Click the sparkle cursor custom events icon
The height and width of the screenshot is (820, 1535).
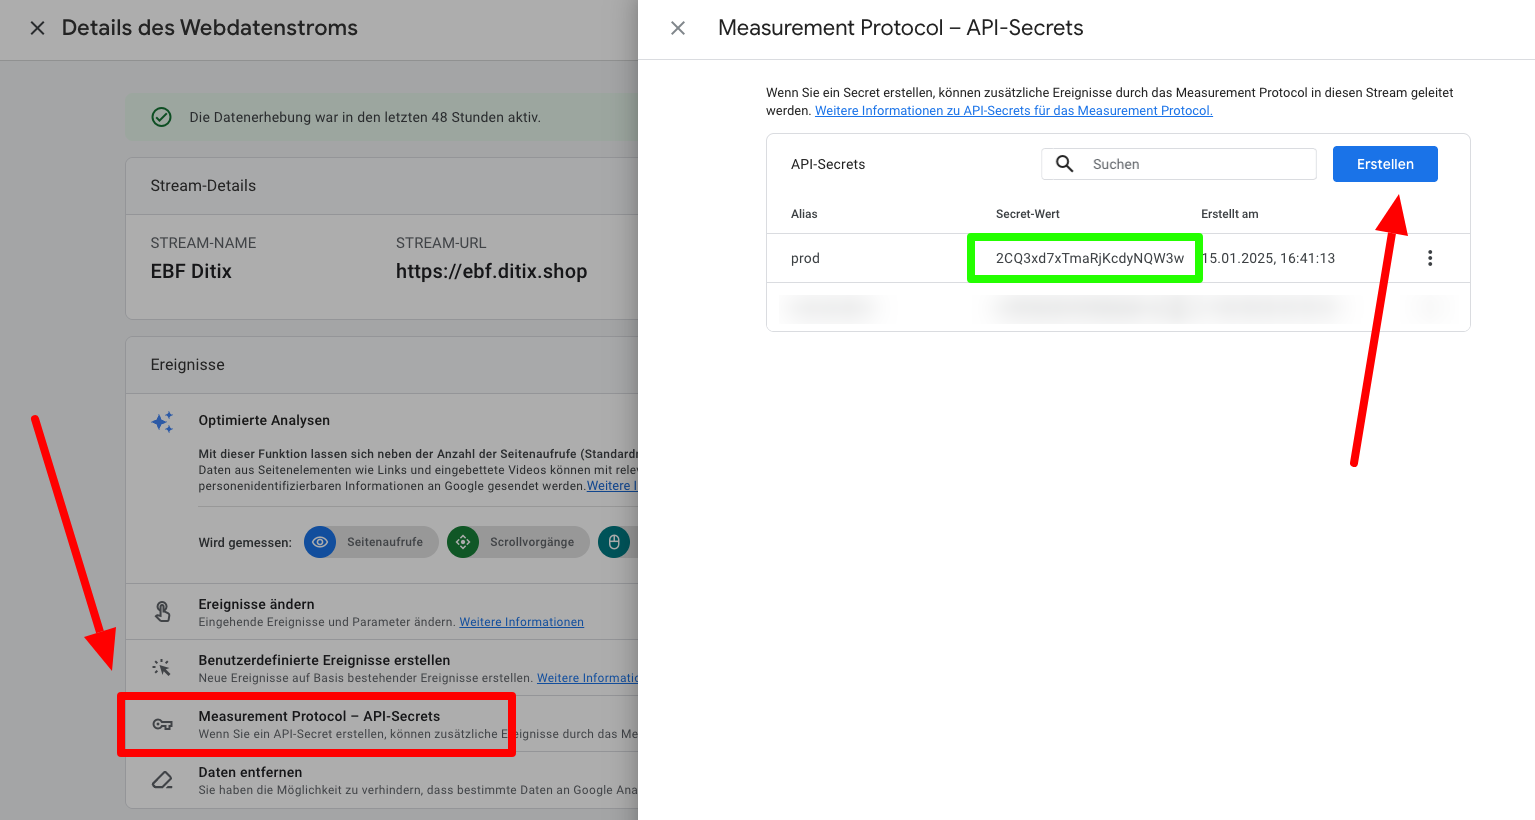point(162,667)
